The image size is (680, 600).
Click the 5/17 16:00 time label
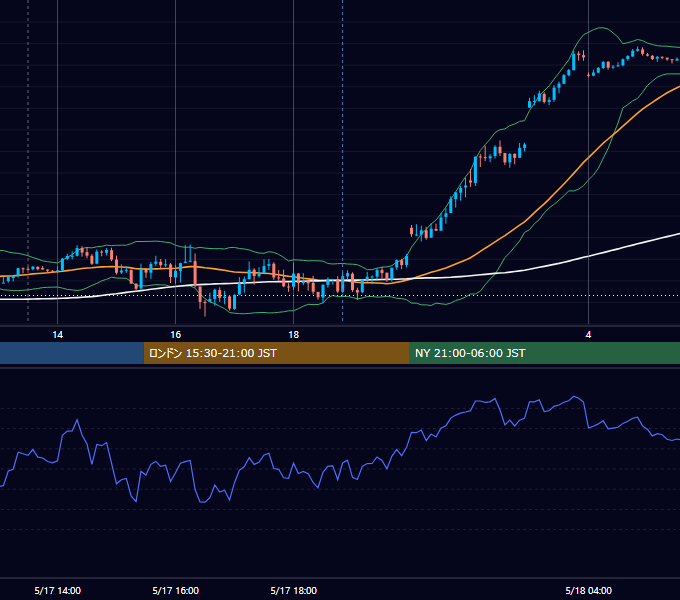coord(176,590)
